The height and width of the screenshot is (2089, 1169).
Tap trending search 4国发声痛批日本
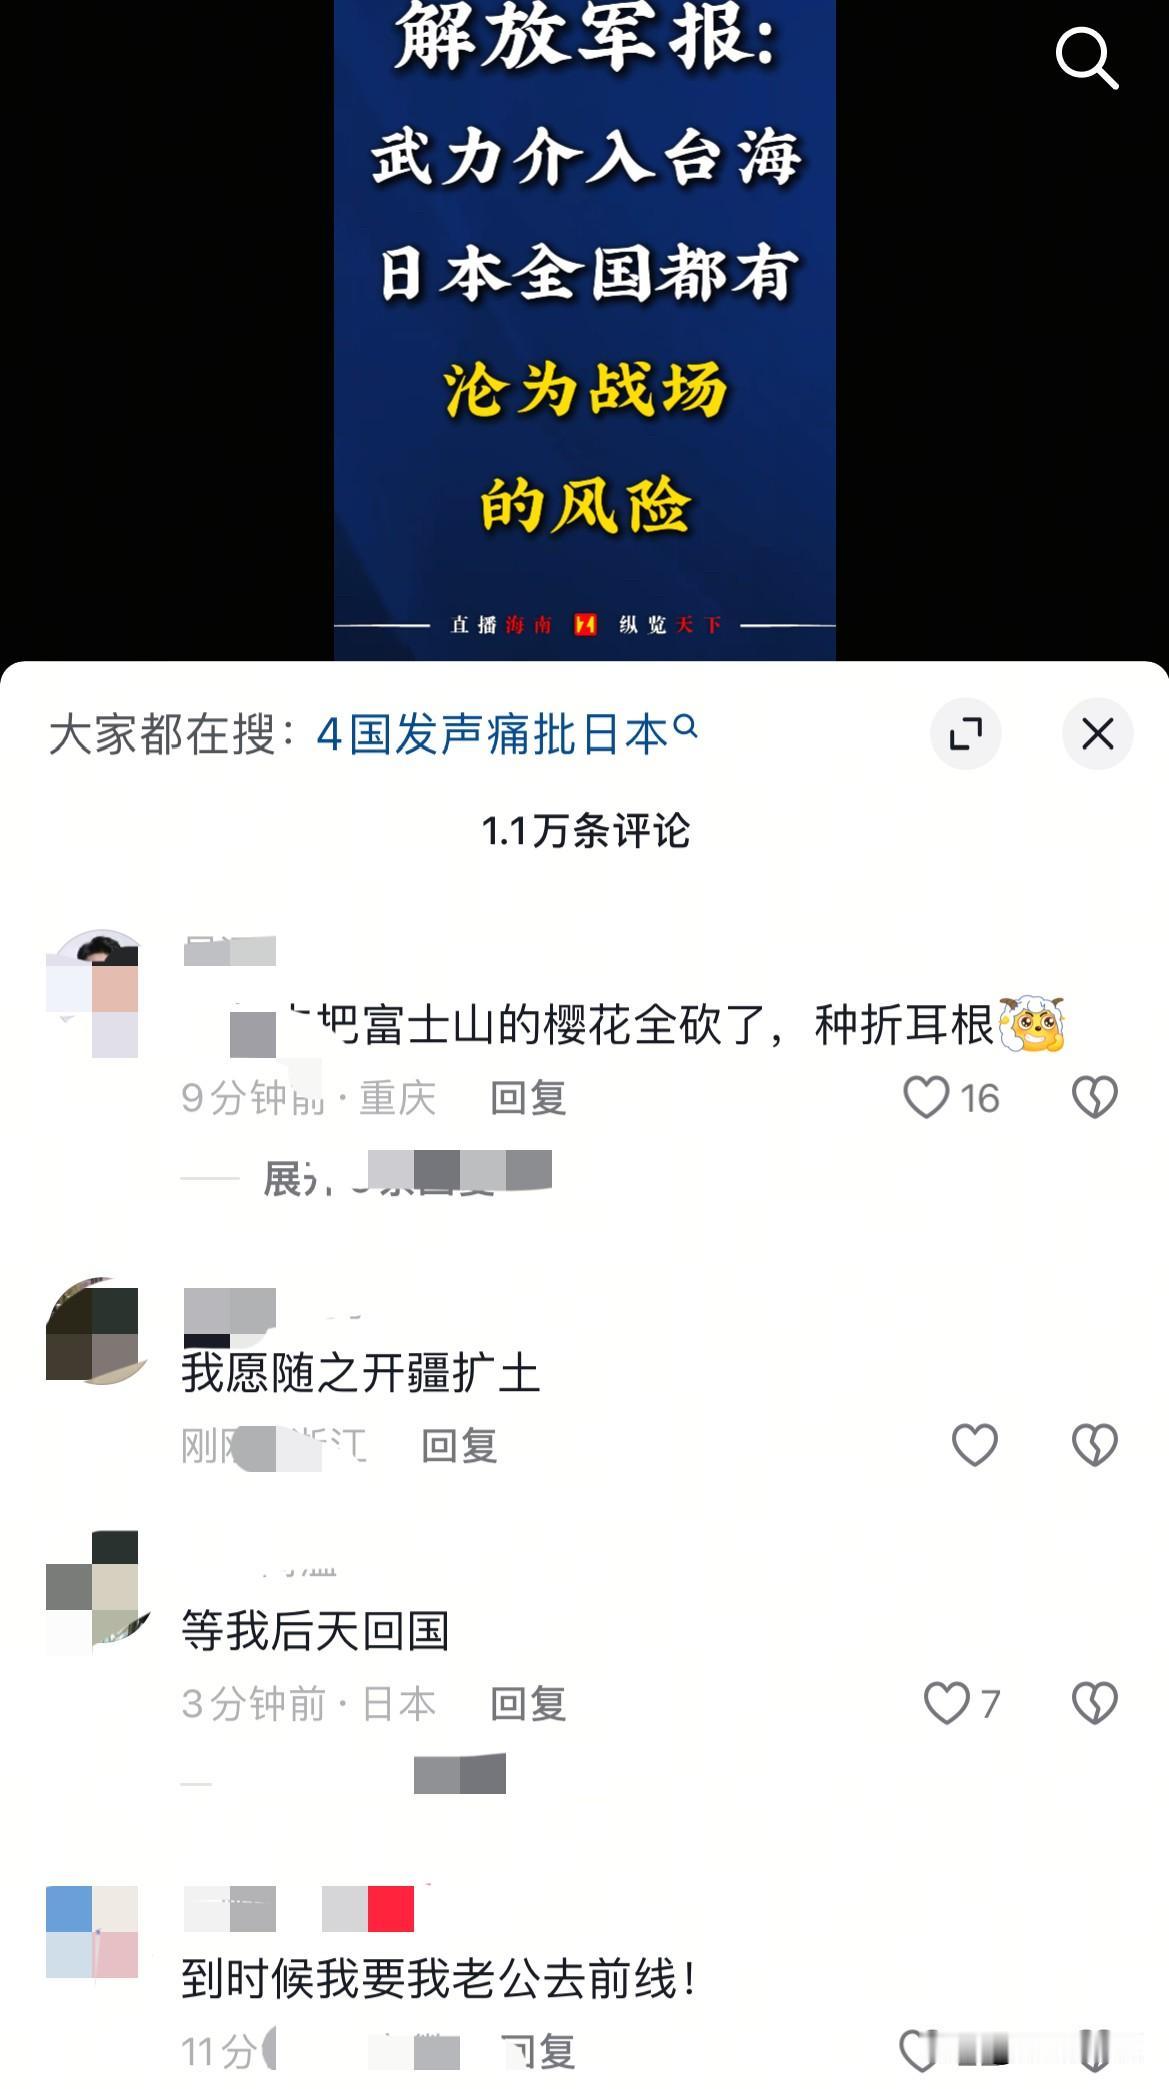click(506, 735)
